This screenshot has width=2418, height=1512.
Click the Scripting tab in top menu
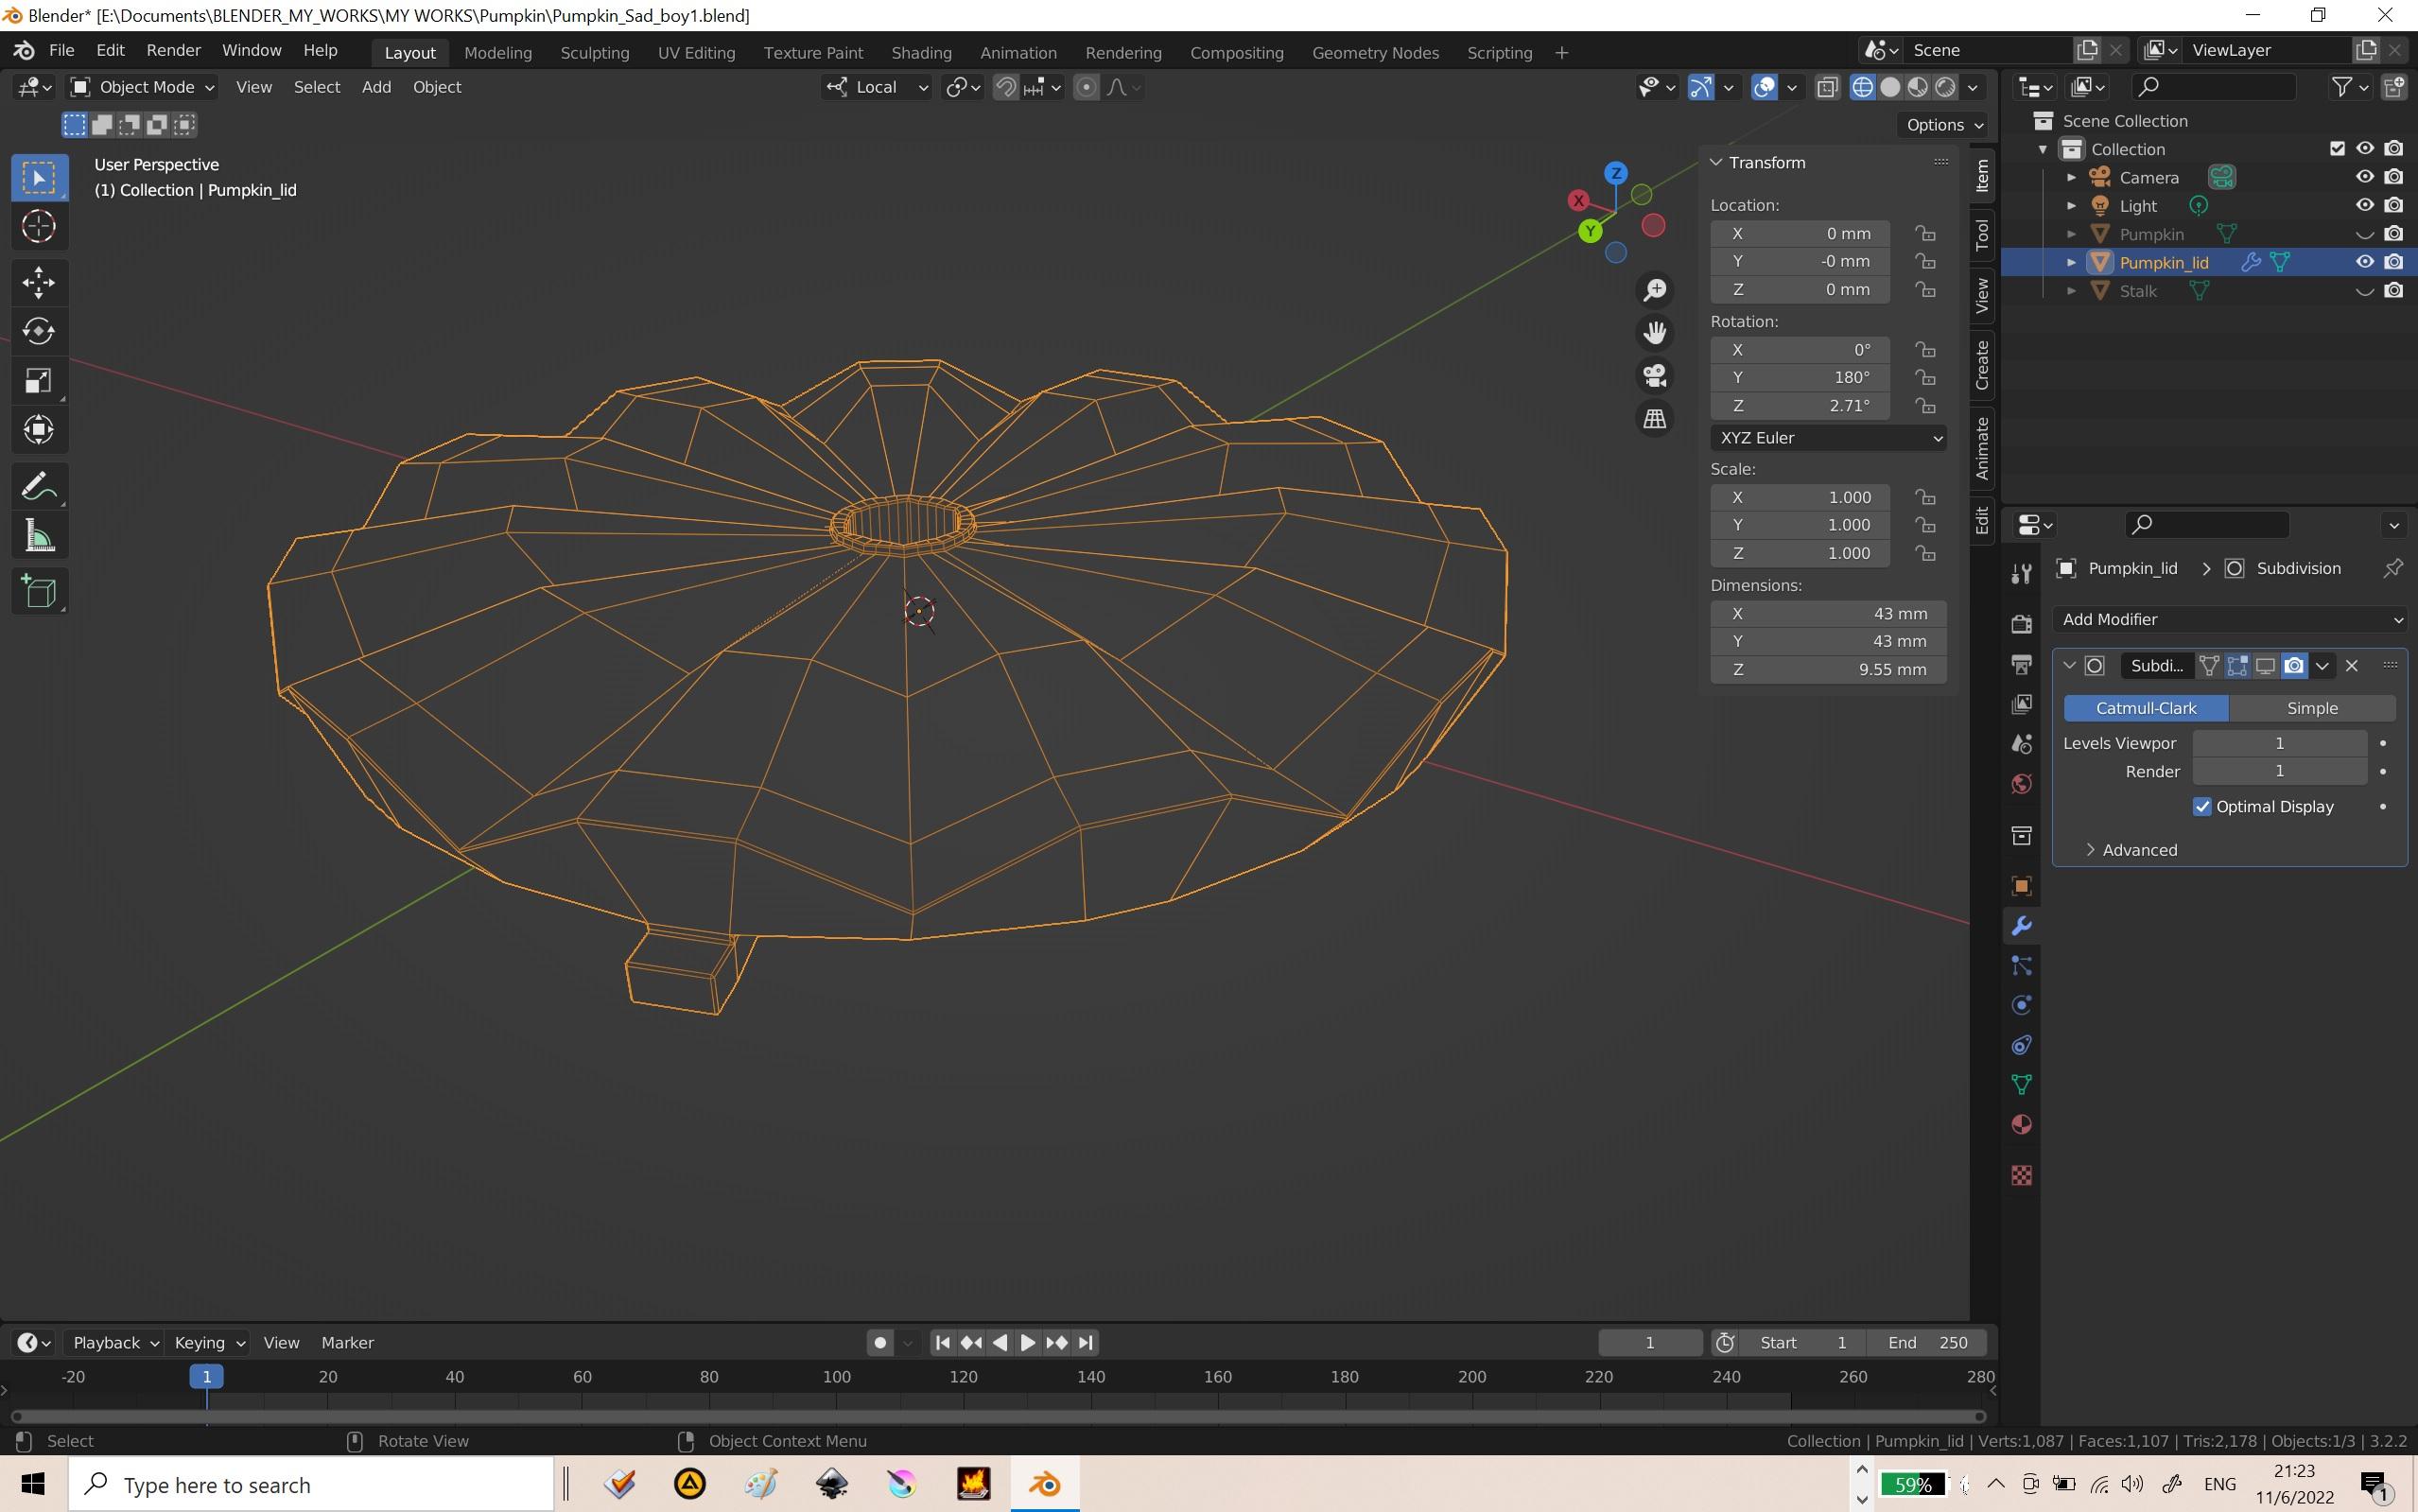click(x=1500, y=50)
